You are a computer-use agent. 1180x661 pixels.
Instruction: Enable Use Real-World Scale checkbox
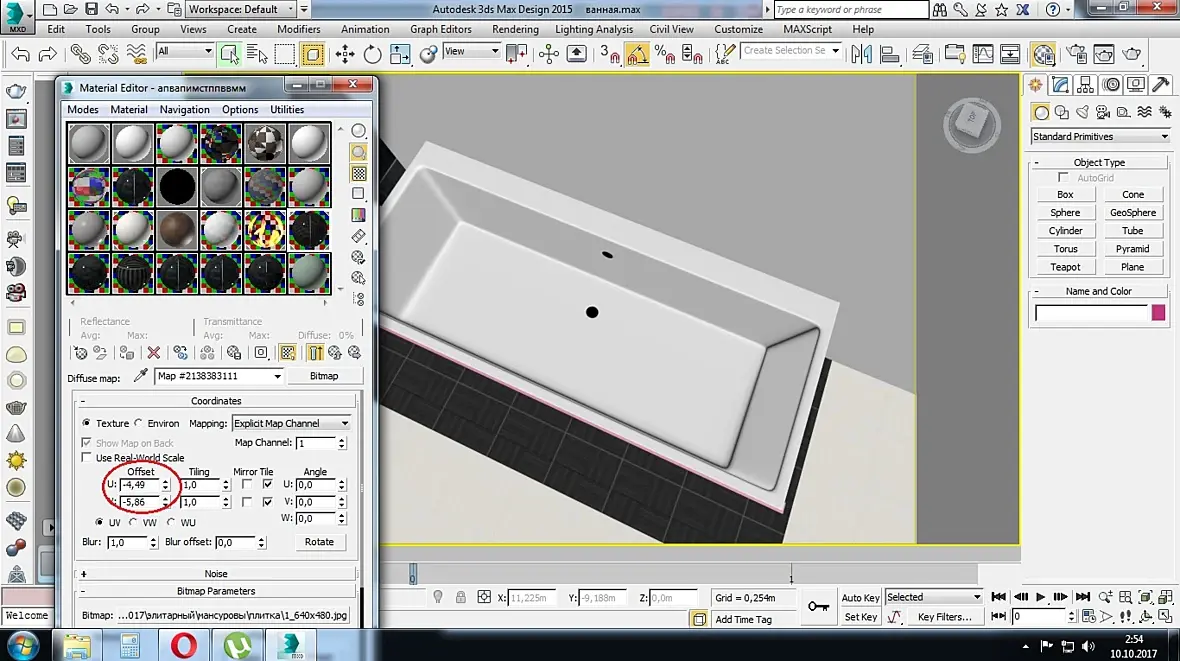tap(86, 458)
